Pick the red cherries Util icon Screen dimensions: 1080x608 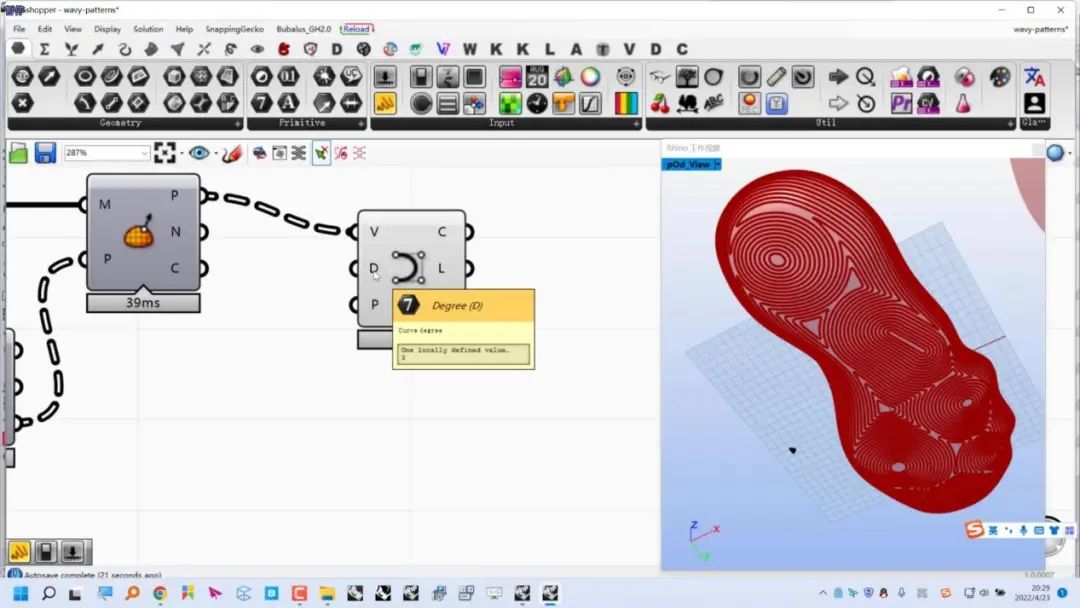(660, 103)
